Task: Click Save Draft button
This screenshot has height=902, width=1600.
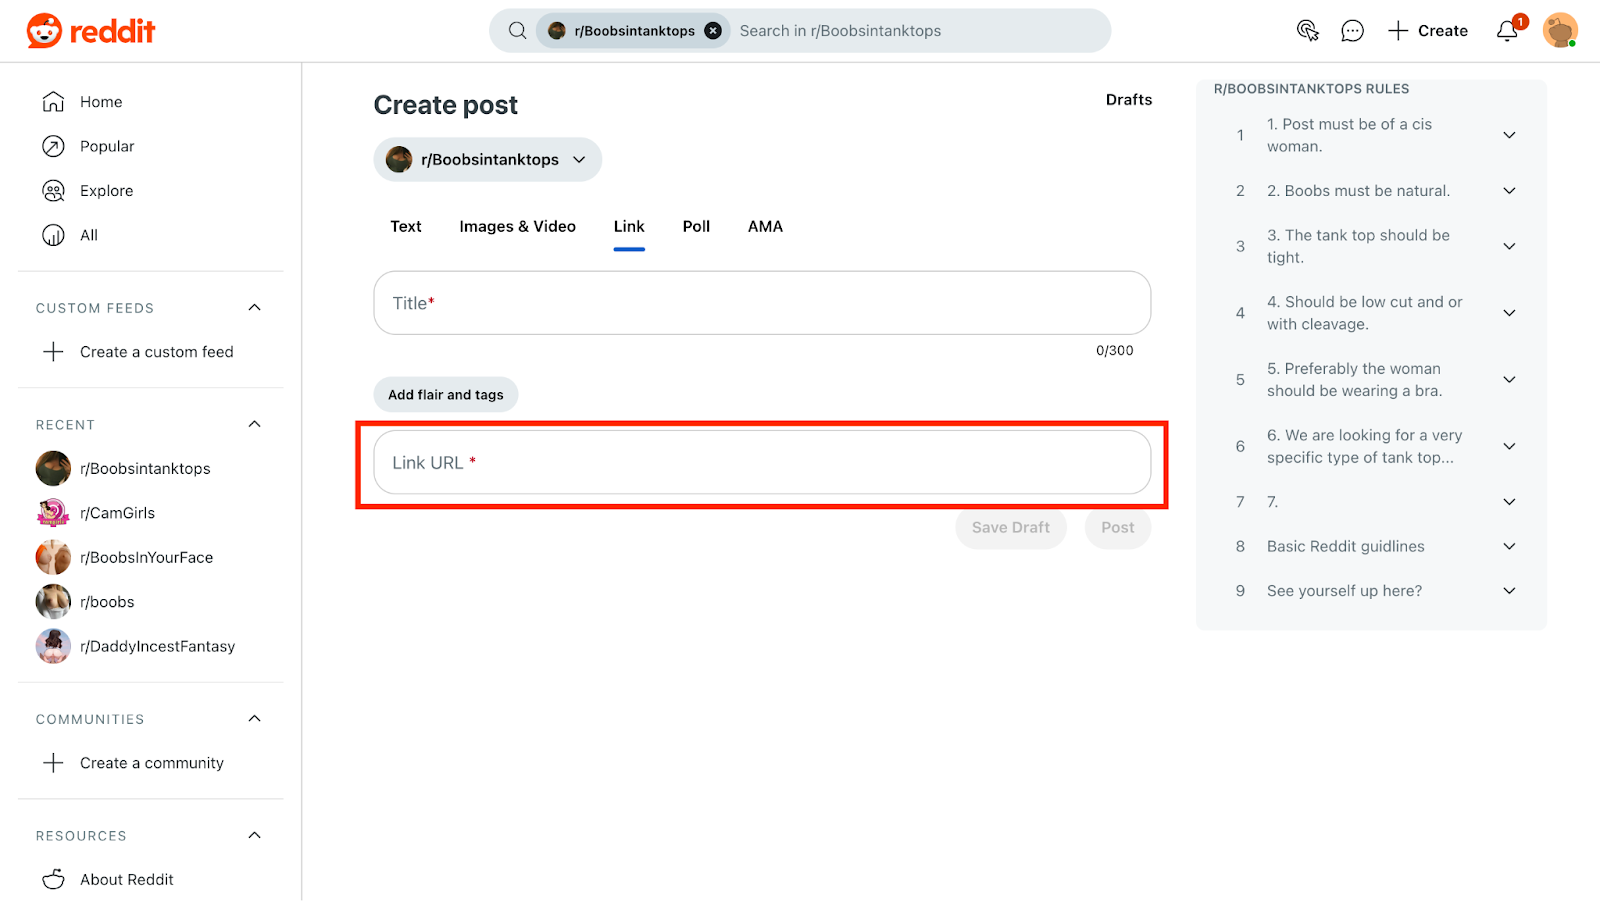Action: (x=1011, y=528)
